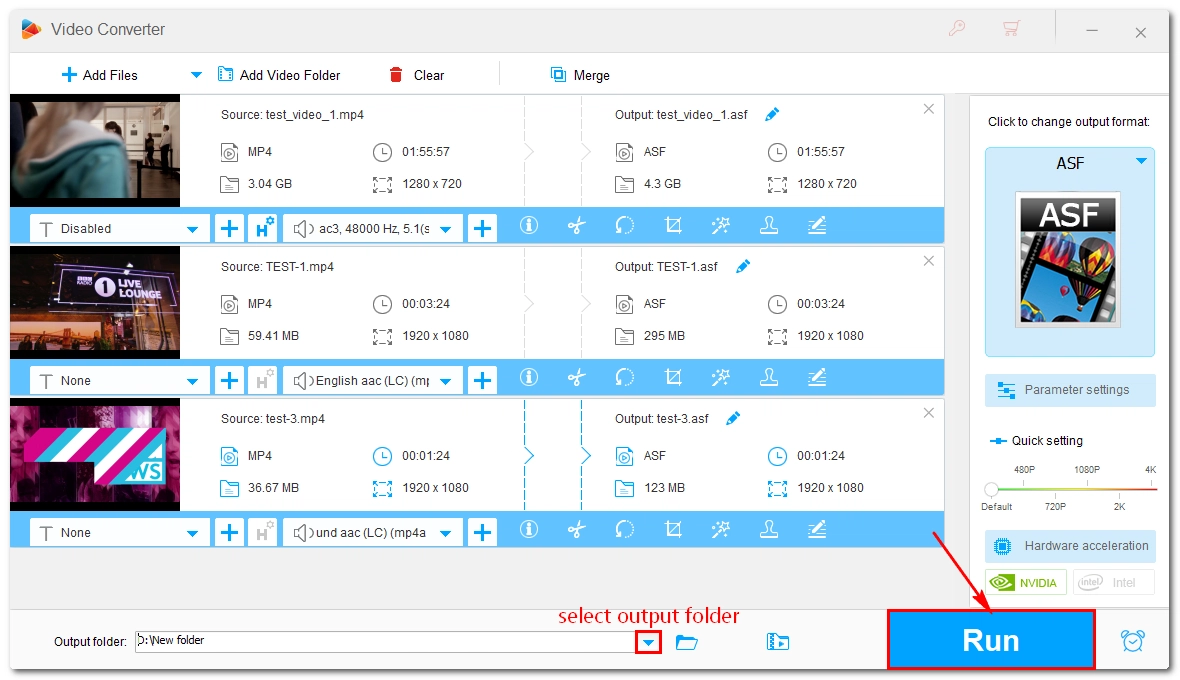Merge the selected videos
1180x680 pixels.
(x=580, y=75)
